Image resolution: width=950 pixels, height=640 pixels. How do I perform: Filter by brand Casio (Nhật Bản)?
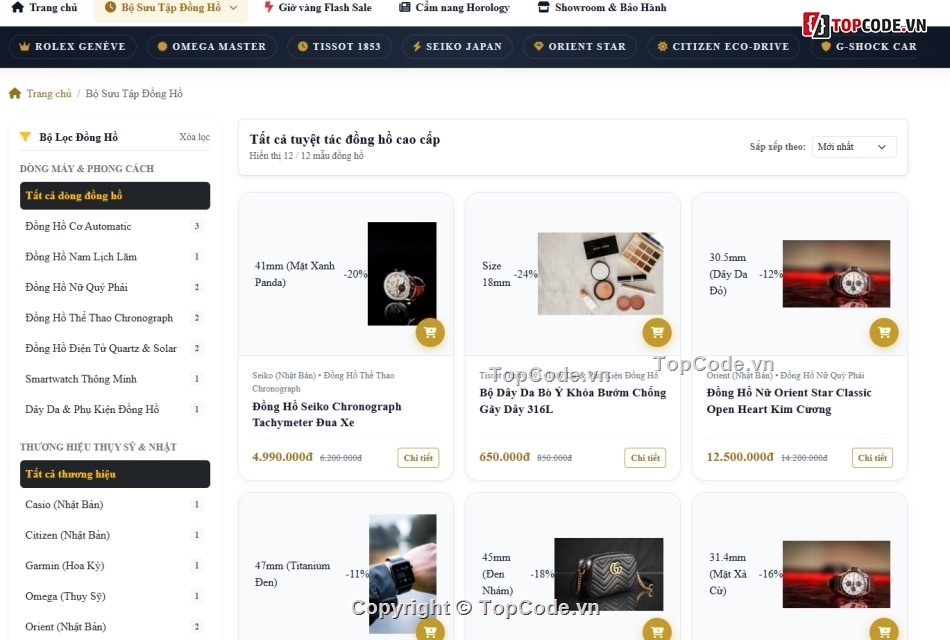(115, 504)
